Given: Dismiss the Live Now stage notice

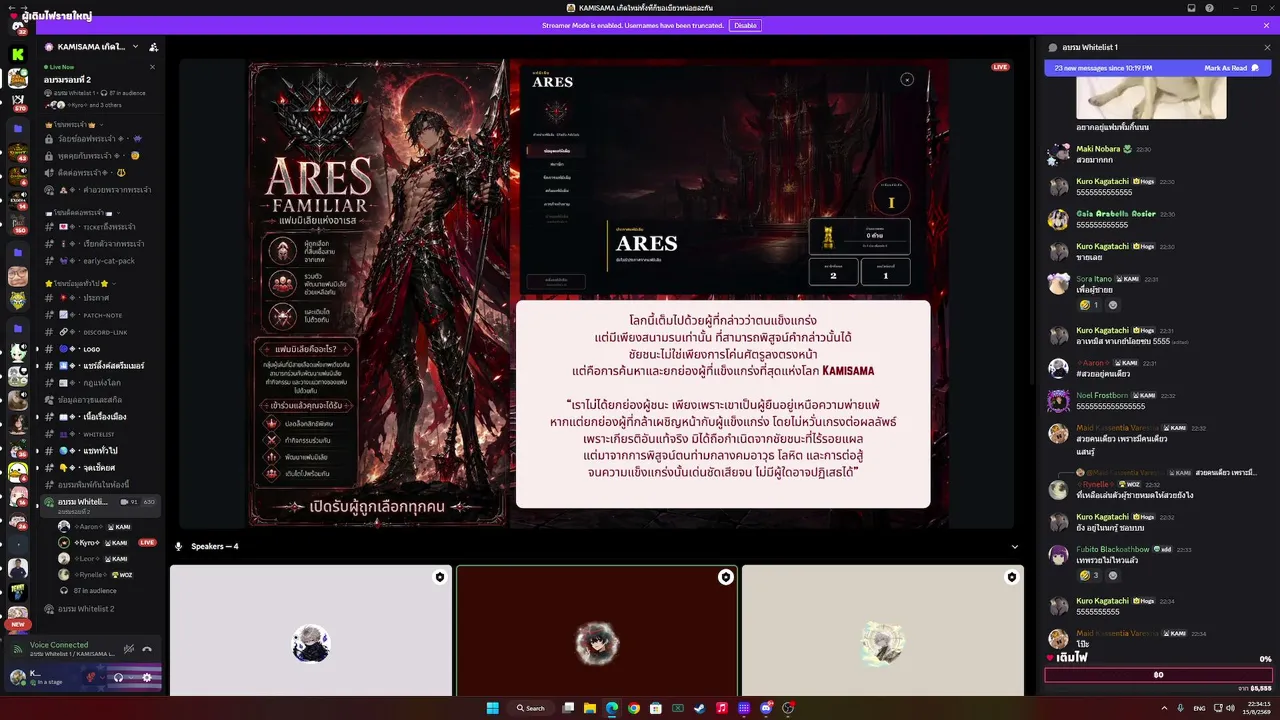Looking at the screenshot, I should pyautogui.click(x=152, y=67).
